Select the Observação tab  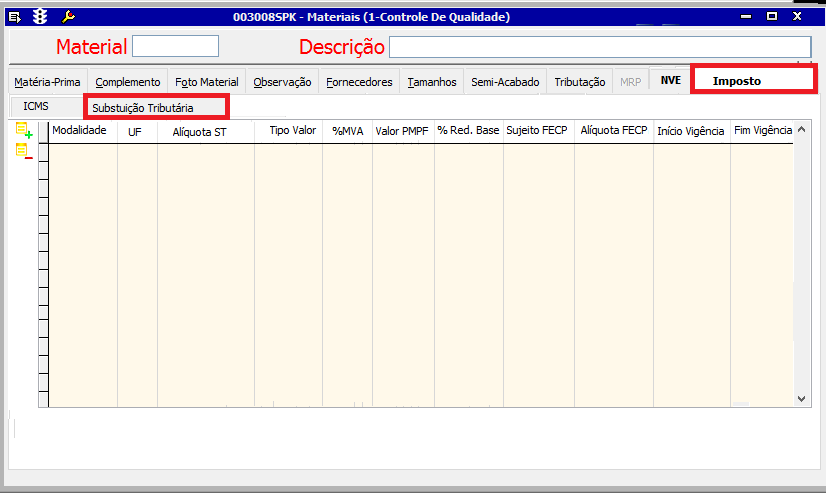pos(282,82)
